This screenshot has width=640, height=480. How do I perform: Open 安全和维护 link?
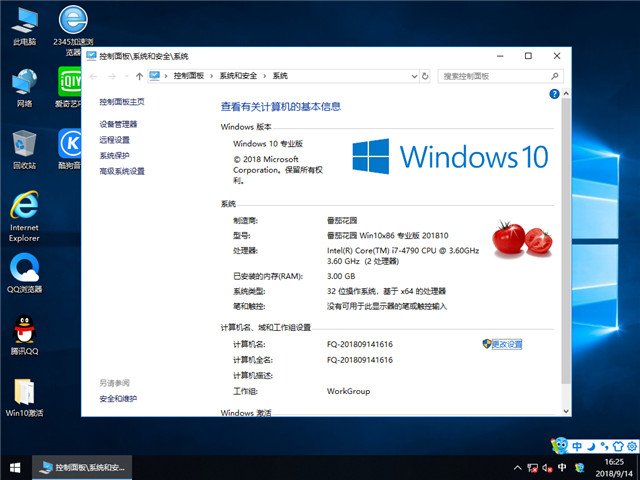118,399
